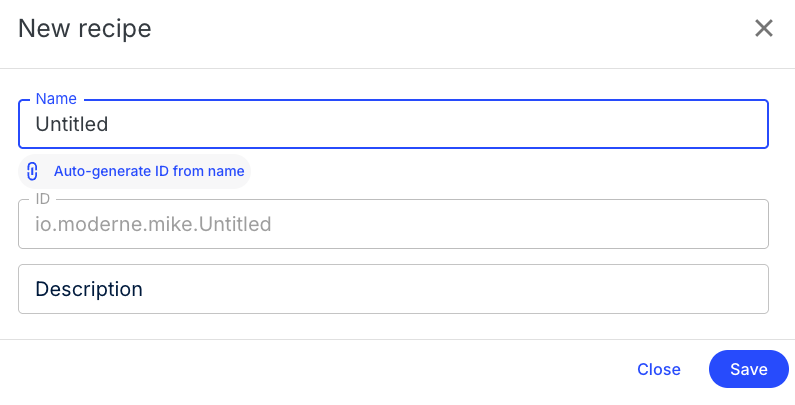Select the Description field
This screenshot has height=405, width=795.
(x=392, y=289)
